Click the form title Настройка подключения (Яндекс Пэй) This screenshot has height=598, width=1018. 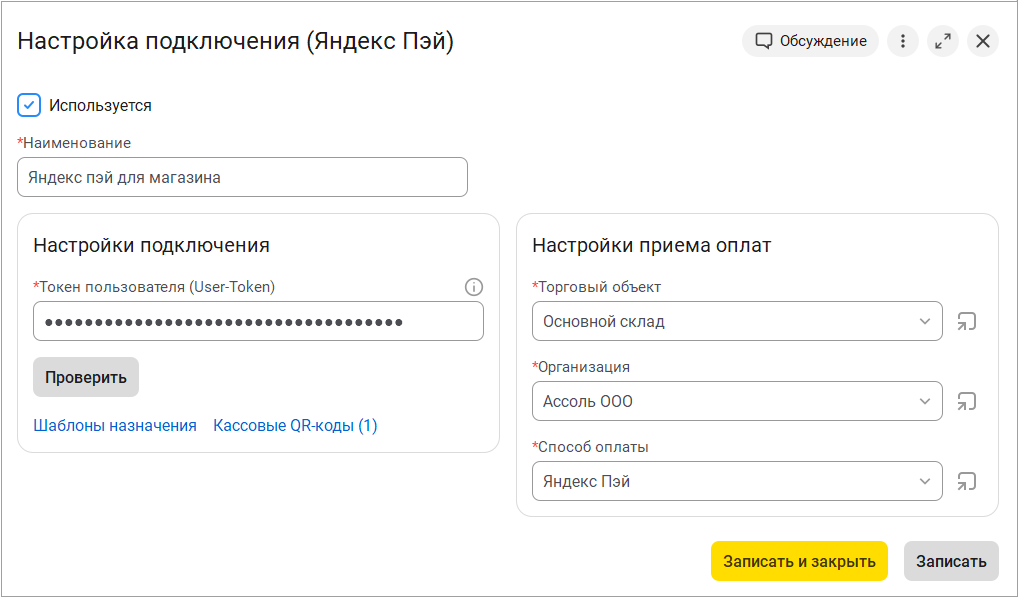point(236,42)
